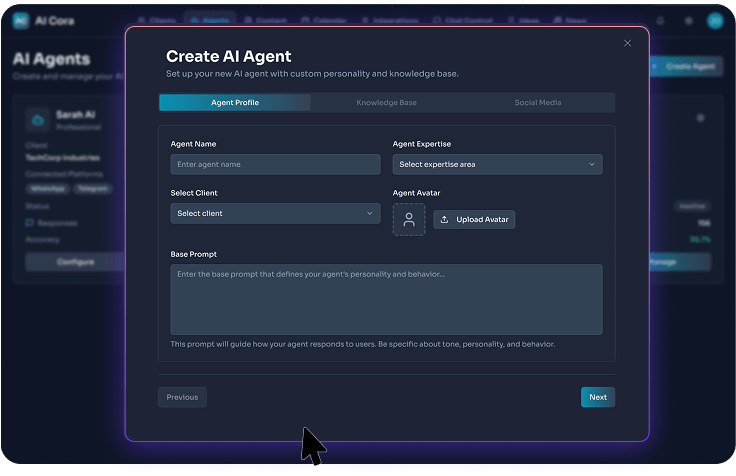Open the notification bell in the header
Screen dimensions: 736x476
660,21
